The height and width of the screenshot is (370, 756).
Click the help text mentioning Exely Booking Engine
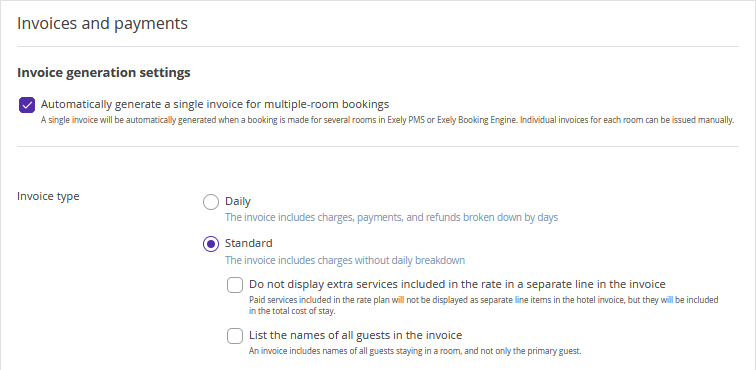[x=387, y=120]
